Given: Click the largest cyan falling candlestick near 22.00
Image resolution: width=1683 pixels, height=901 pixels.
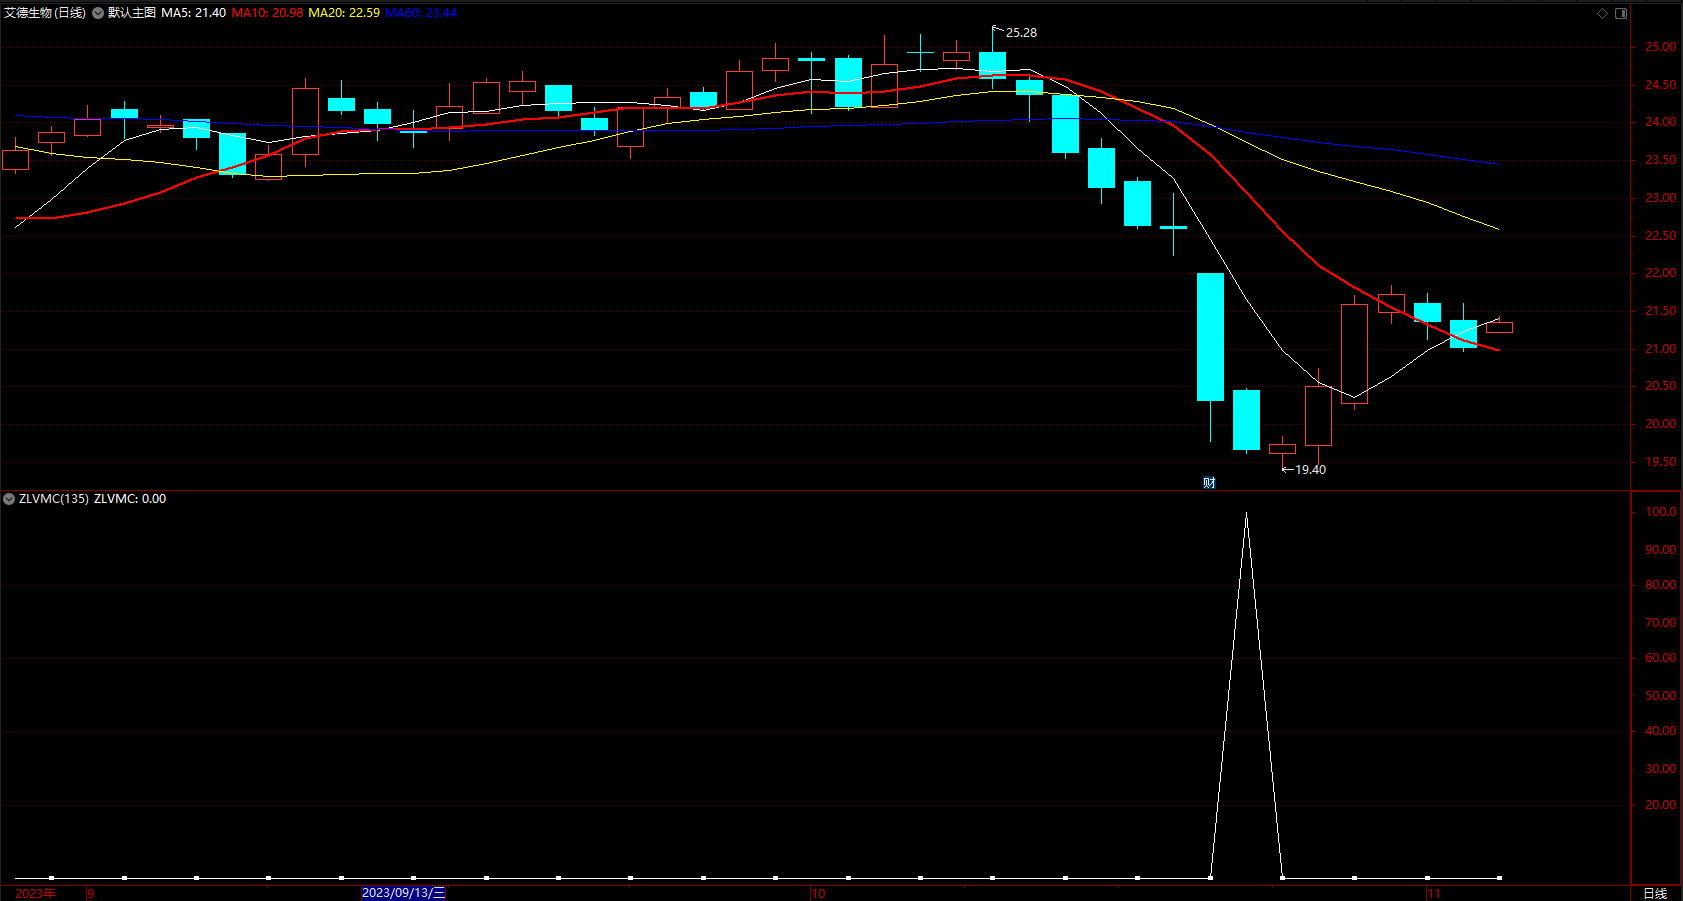Looking at the screenshot, I should [x=1210, y=337].
